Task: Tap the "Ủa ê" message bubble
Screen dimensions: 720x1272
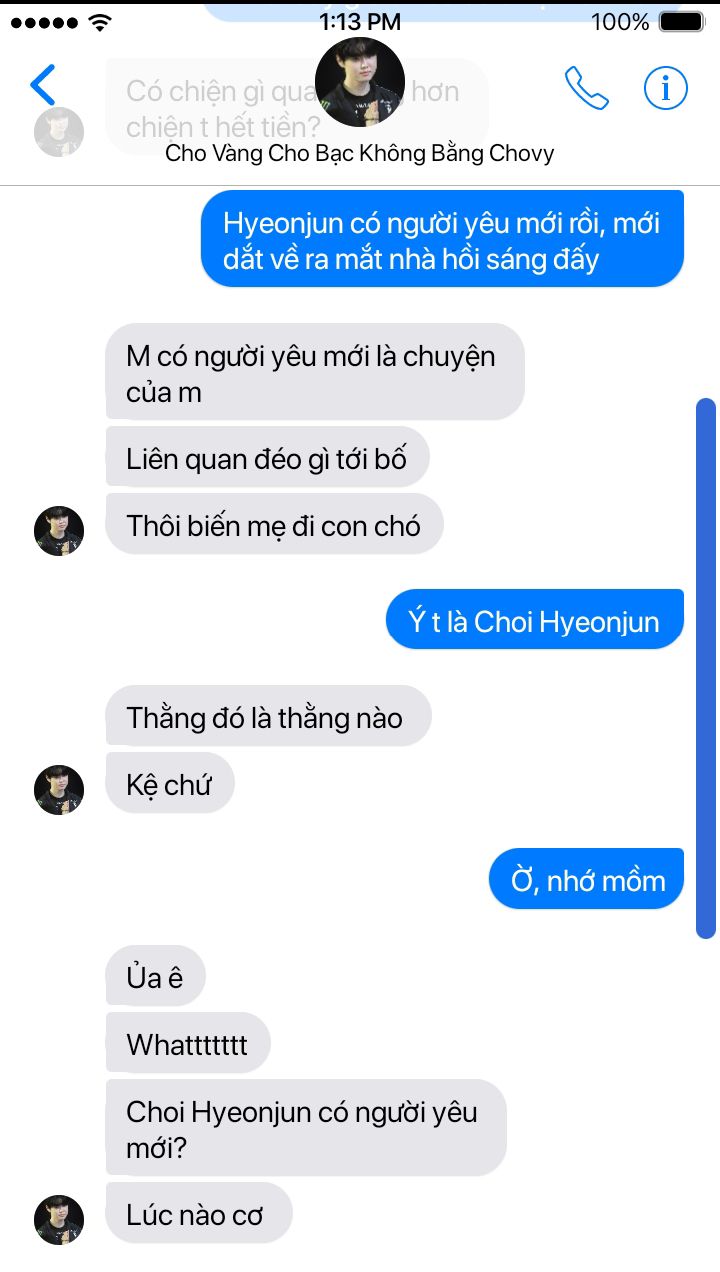Action: [155, 976]
